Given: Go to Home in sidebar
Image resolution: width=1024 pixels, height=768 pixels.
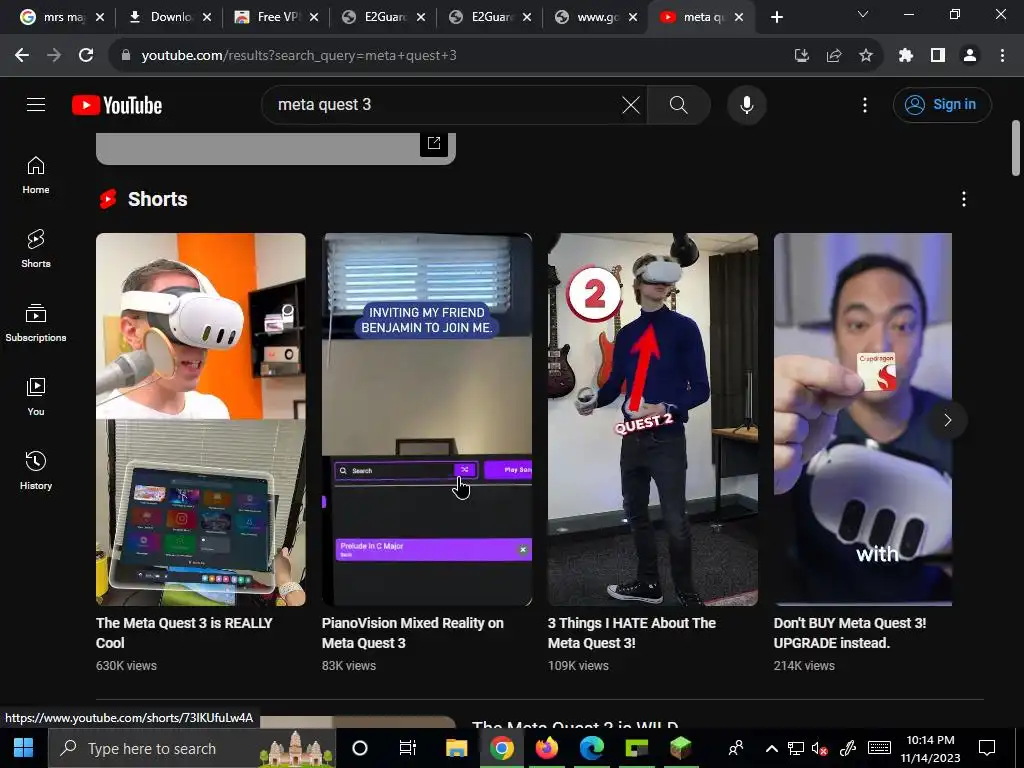Looking at the screenshot, I should pos(36,175).
